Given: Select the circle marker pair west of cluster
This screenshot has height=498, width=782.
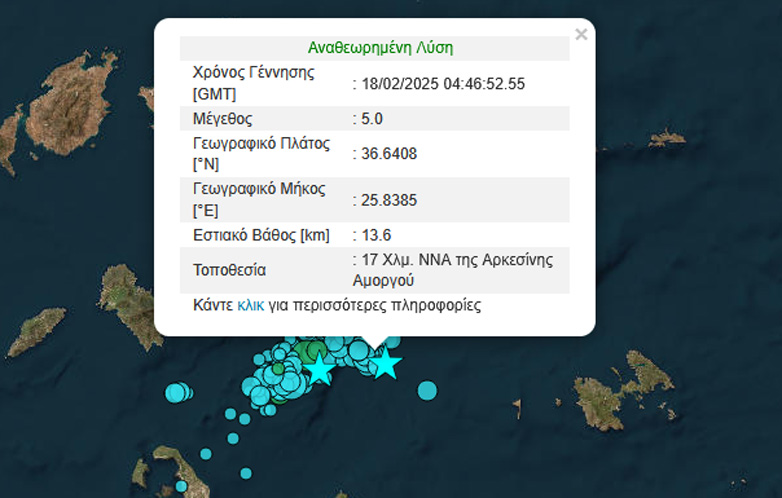Looking at the screenshot, I should (x=177, y=393).
